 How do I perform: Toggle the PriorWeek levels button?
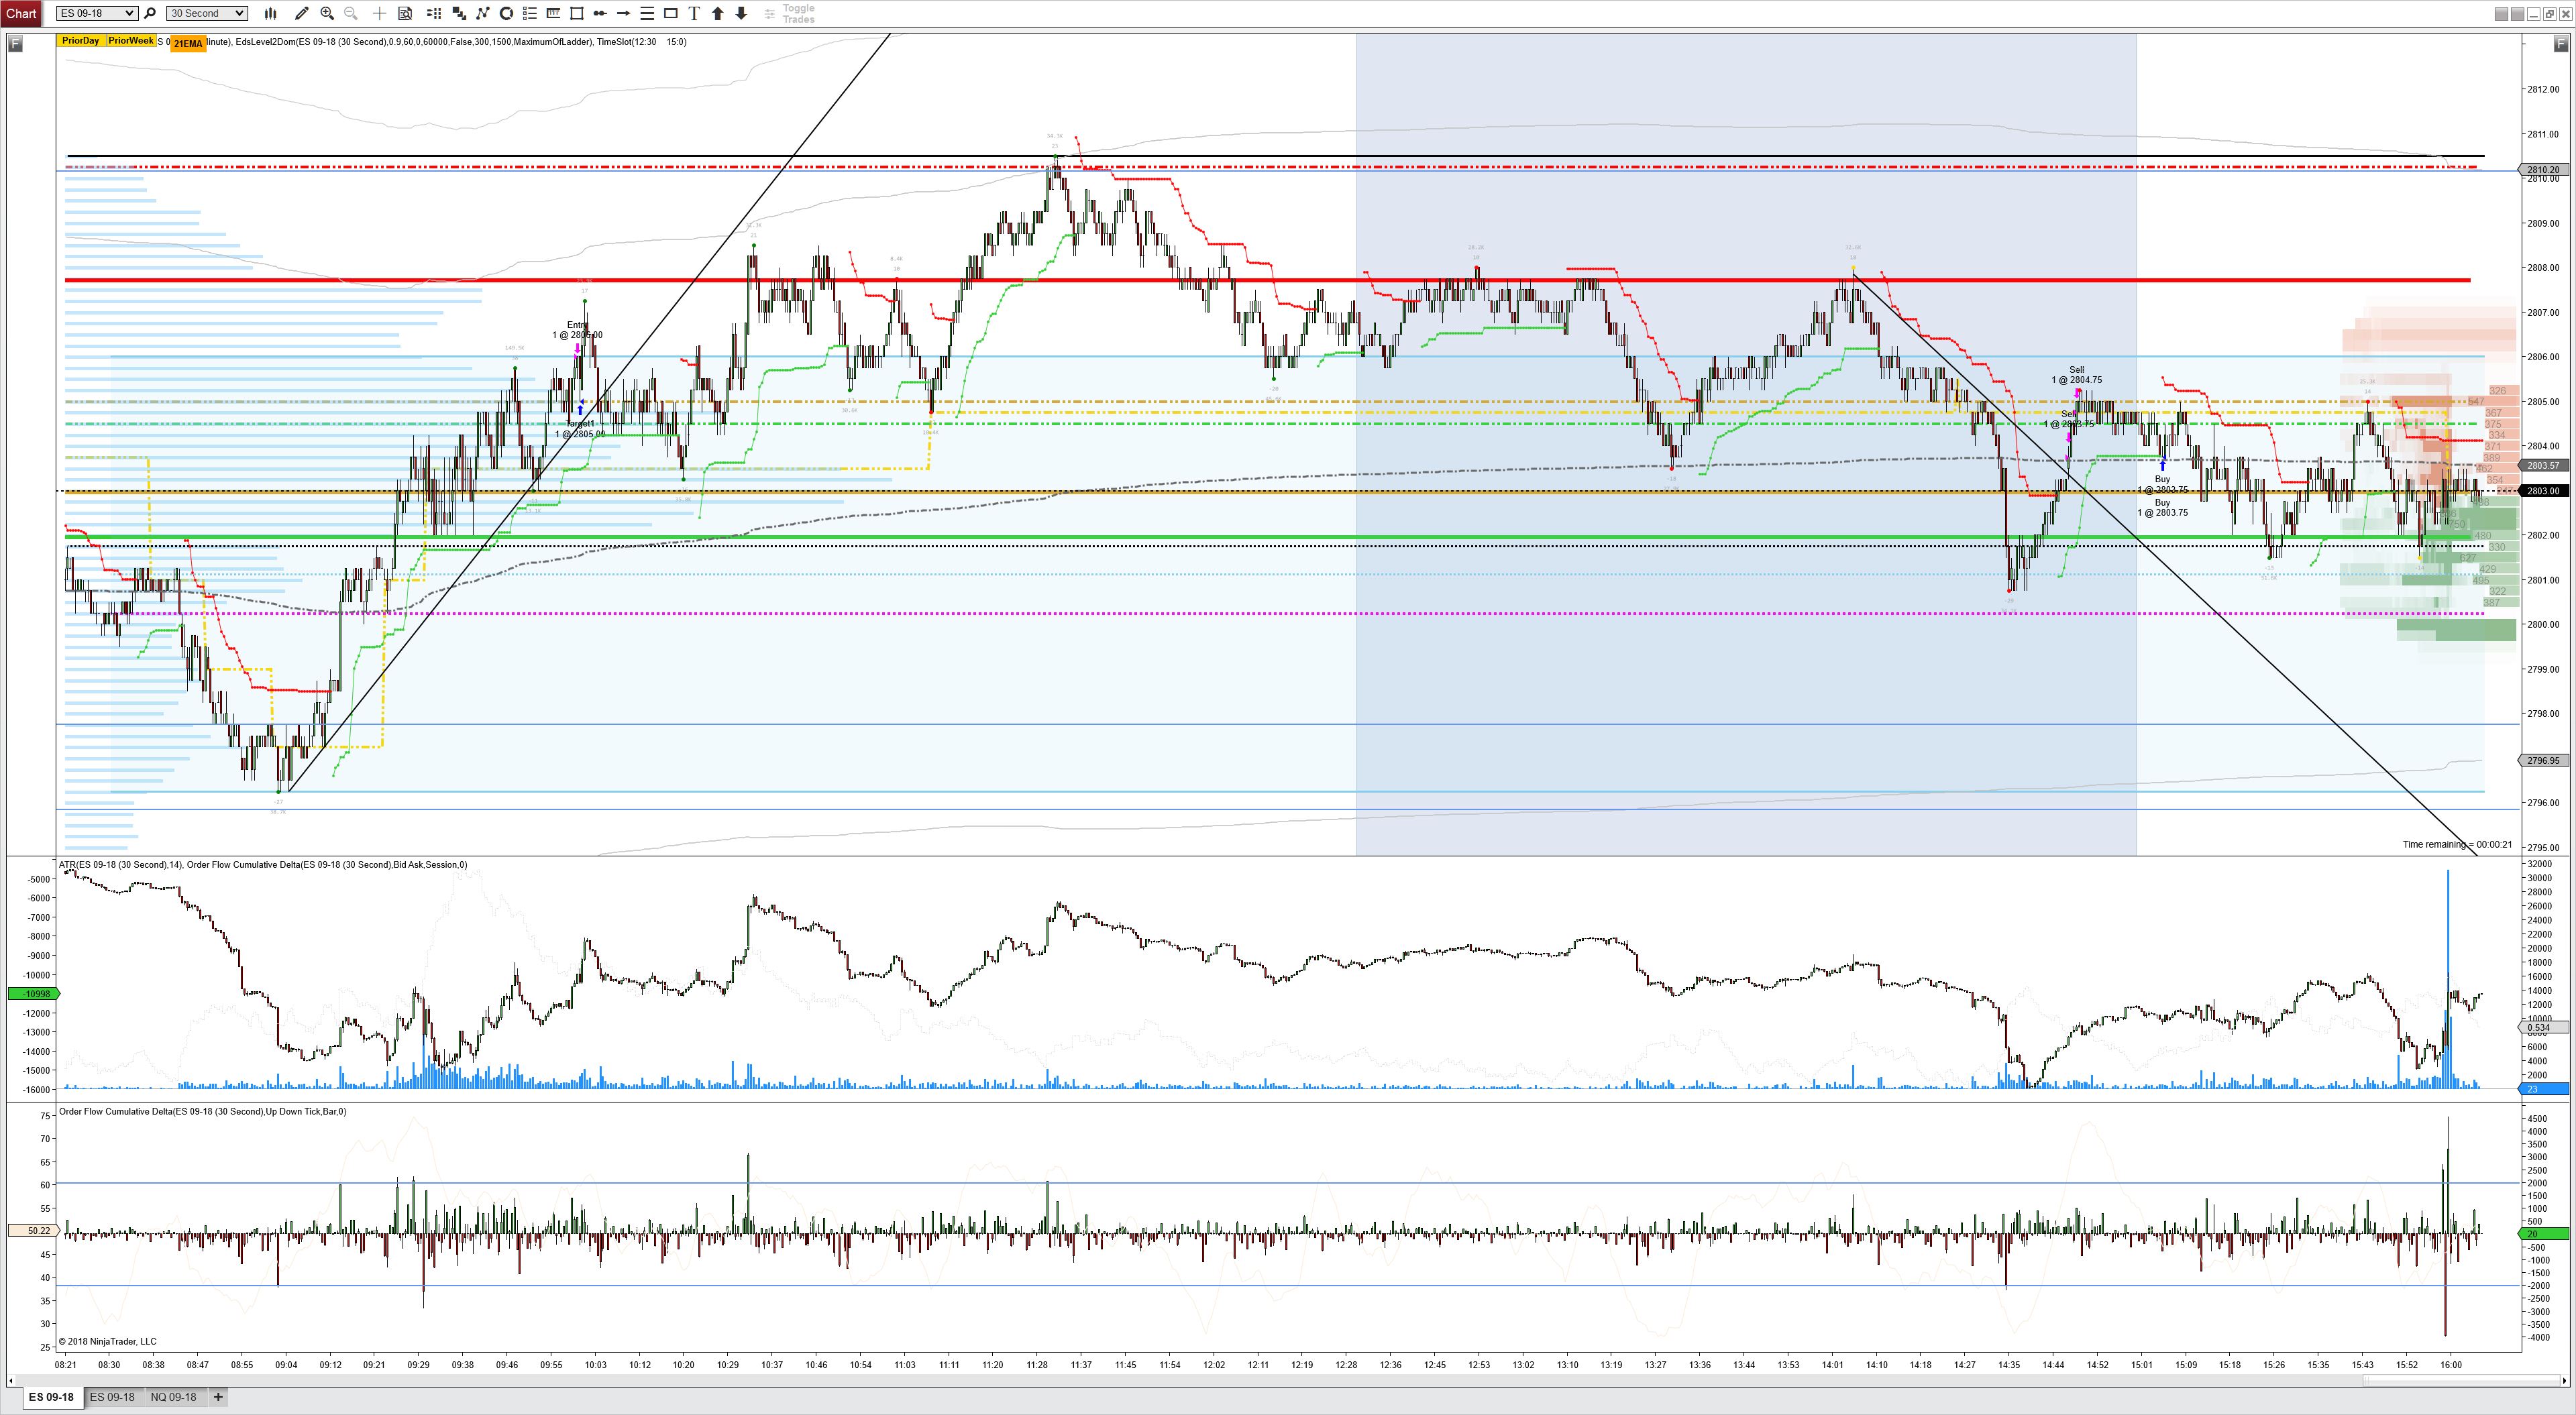point(131,41)
